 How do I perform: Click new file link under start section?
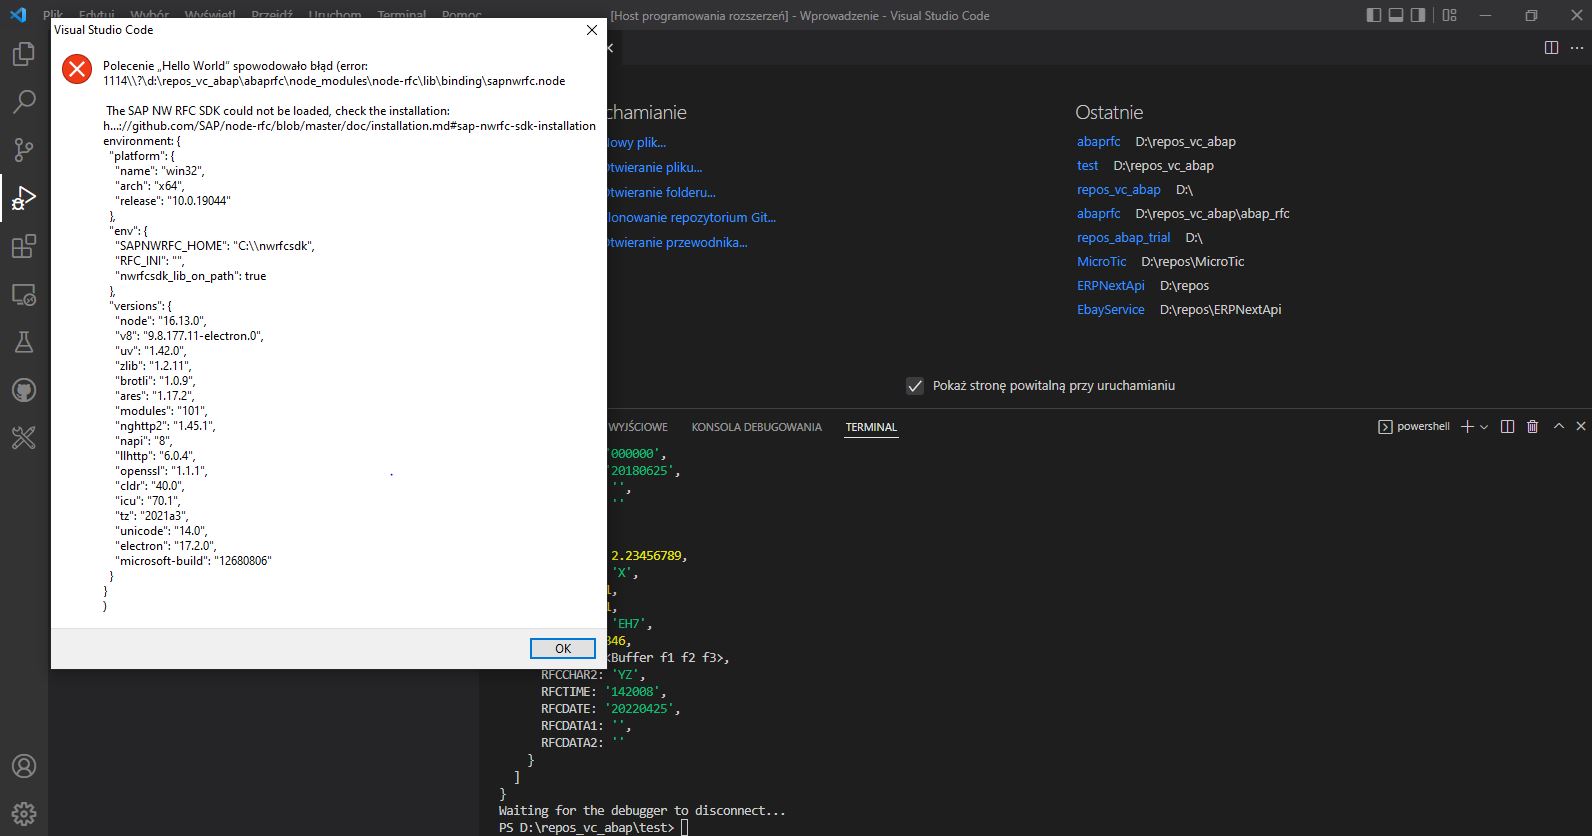coord(636,143)
